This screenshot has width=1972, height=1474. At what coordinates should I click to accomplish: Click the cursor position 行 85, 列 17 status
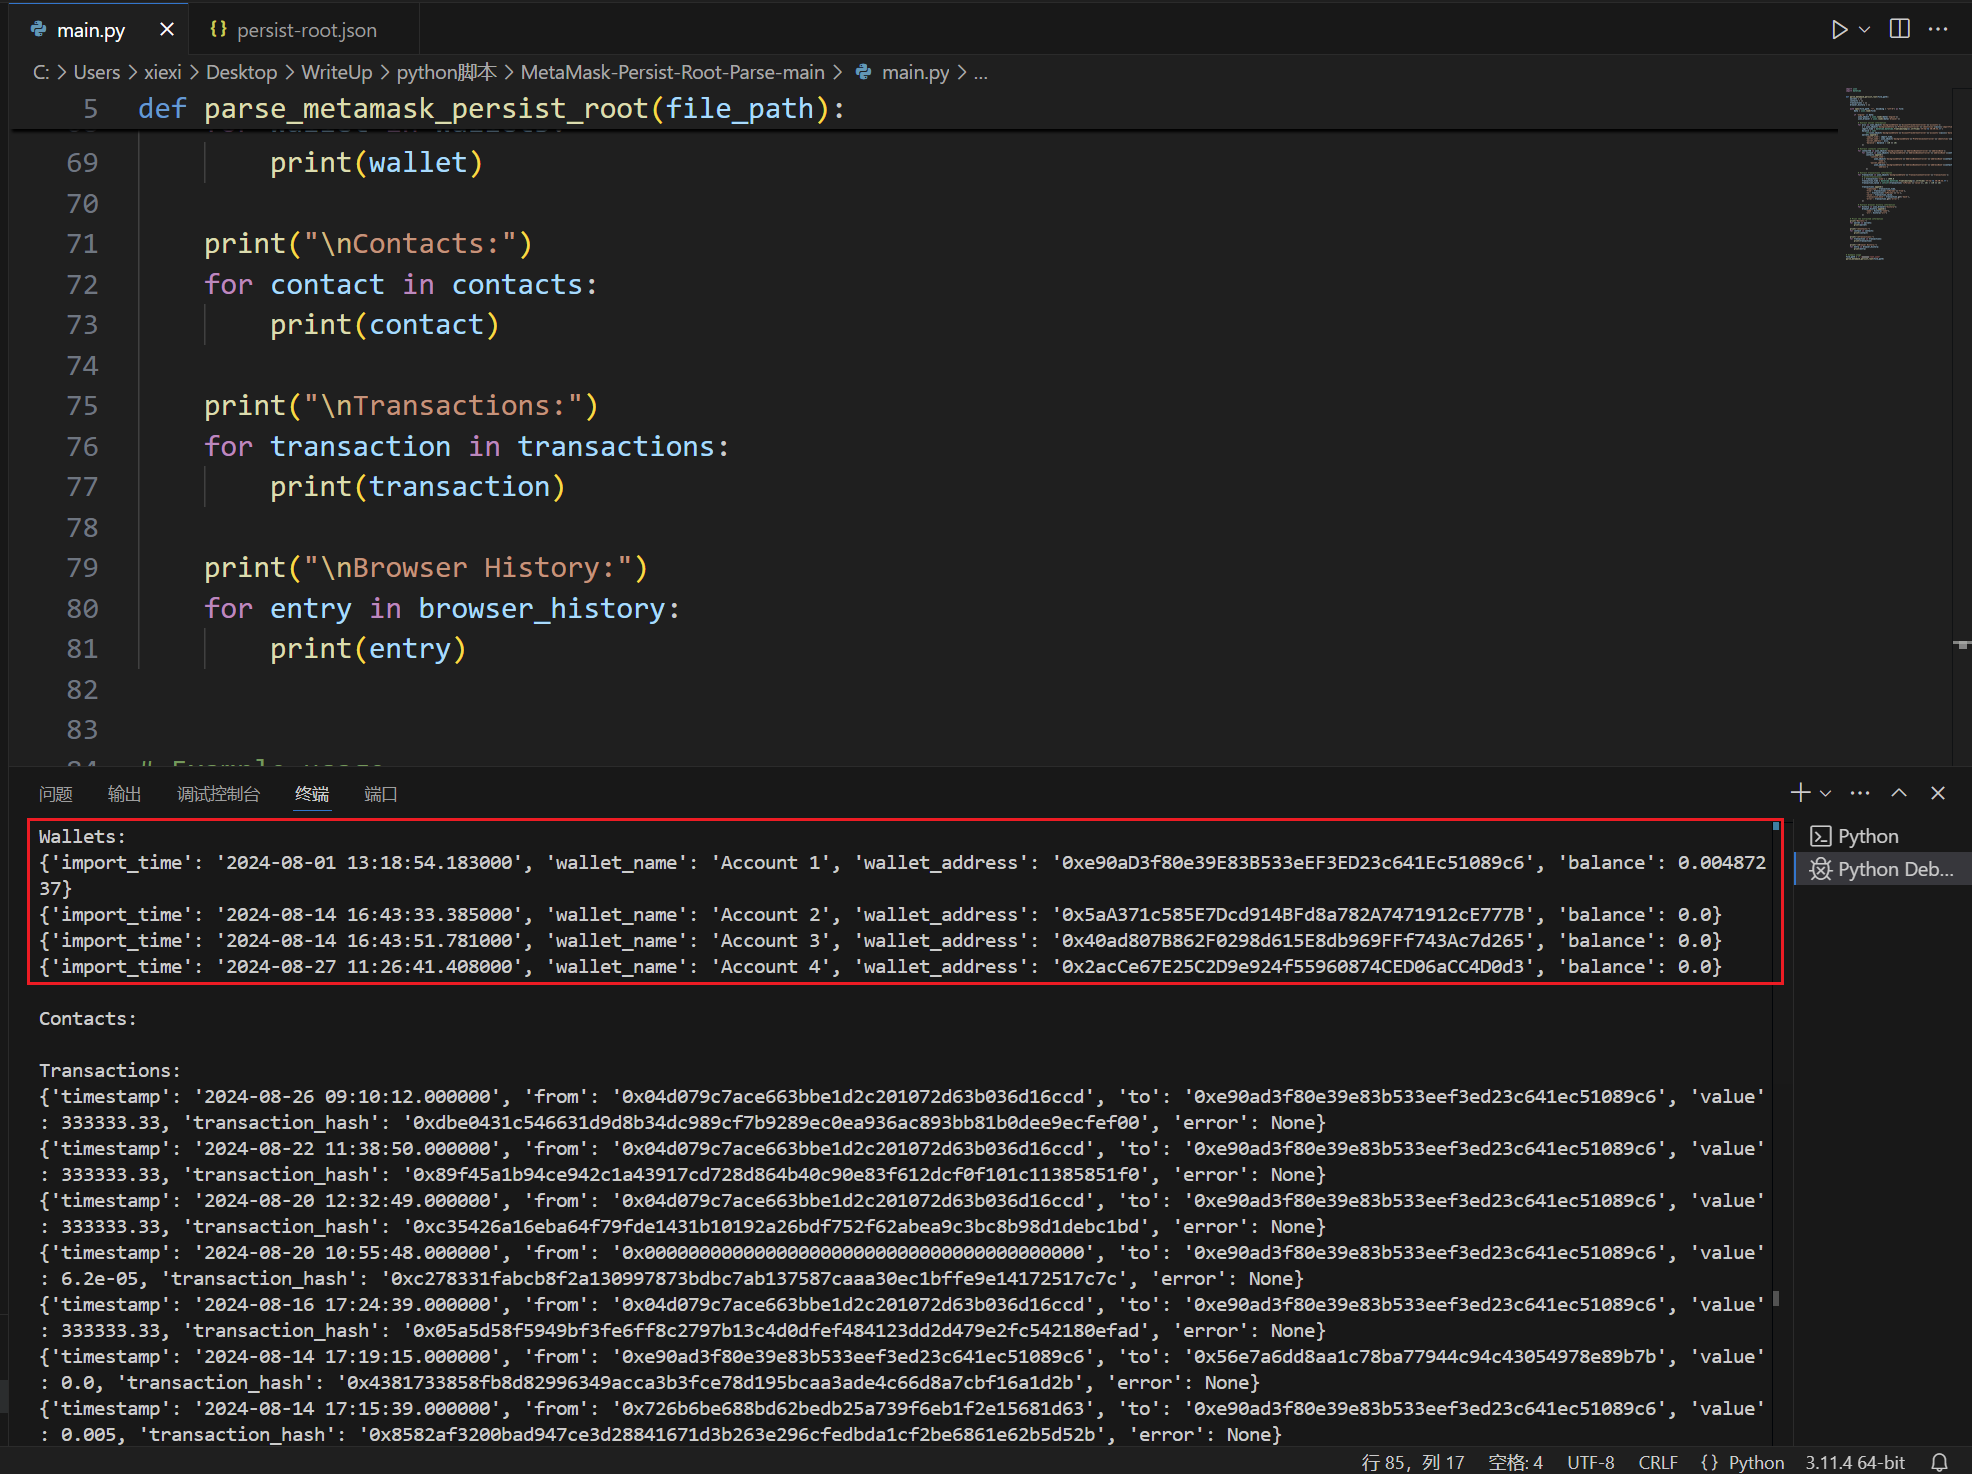click(x=1413, y=1461)
